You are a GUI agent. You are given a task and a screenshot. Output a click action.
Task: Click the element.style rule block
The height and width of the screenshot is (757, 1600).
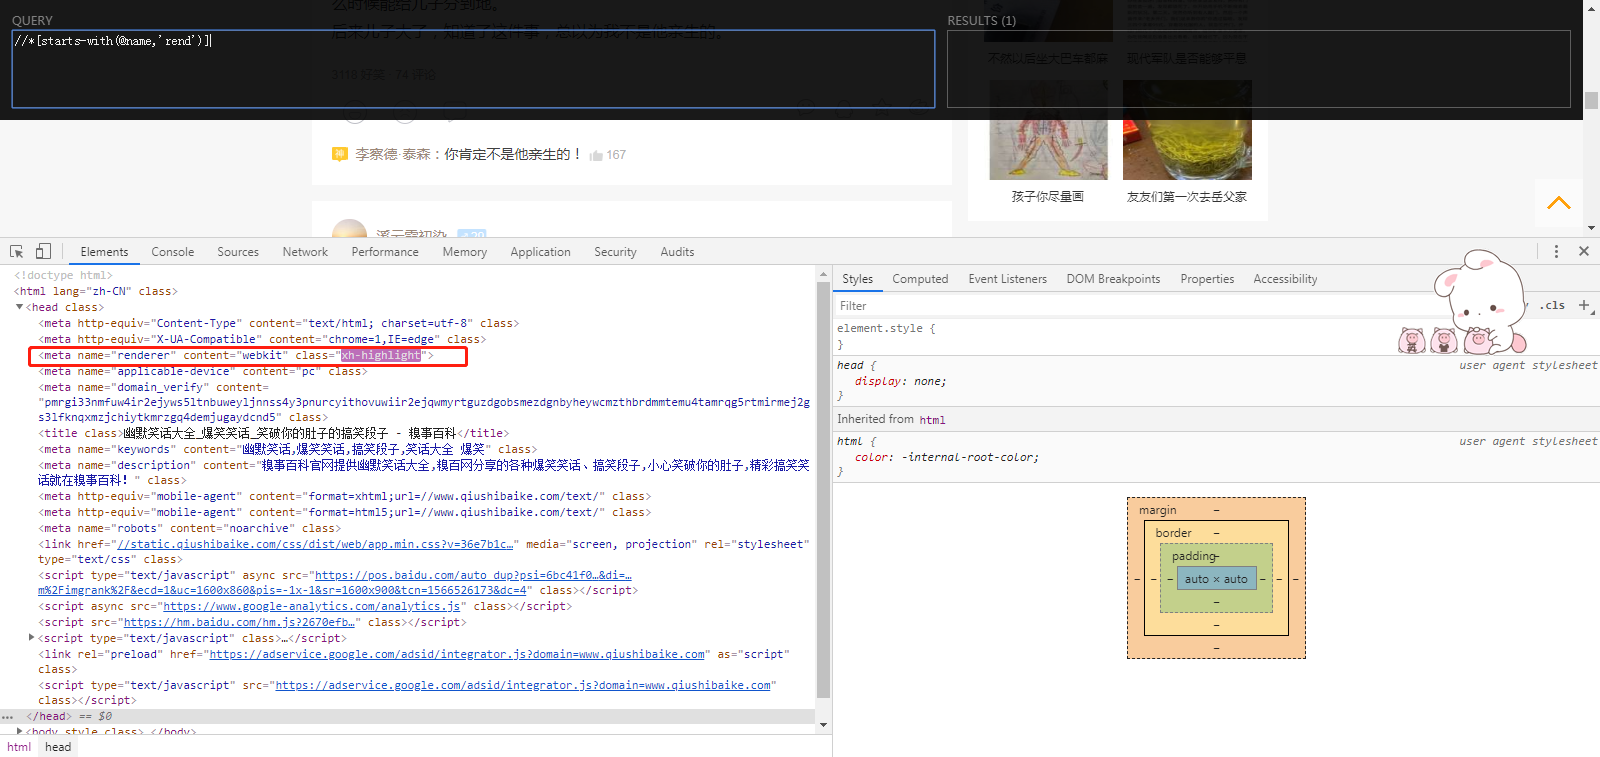[x=1216, y=336]
